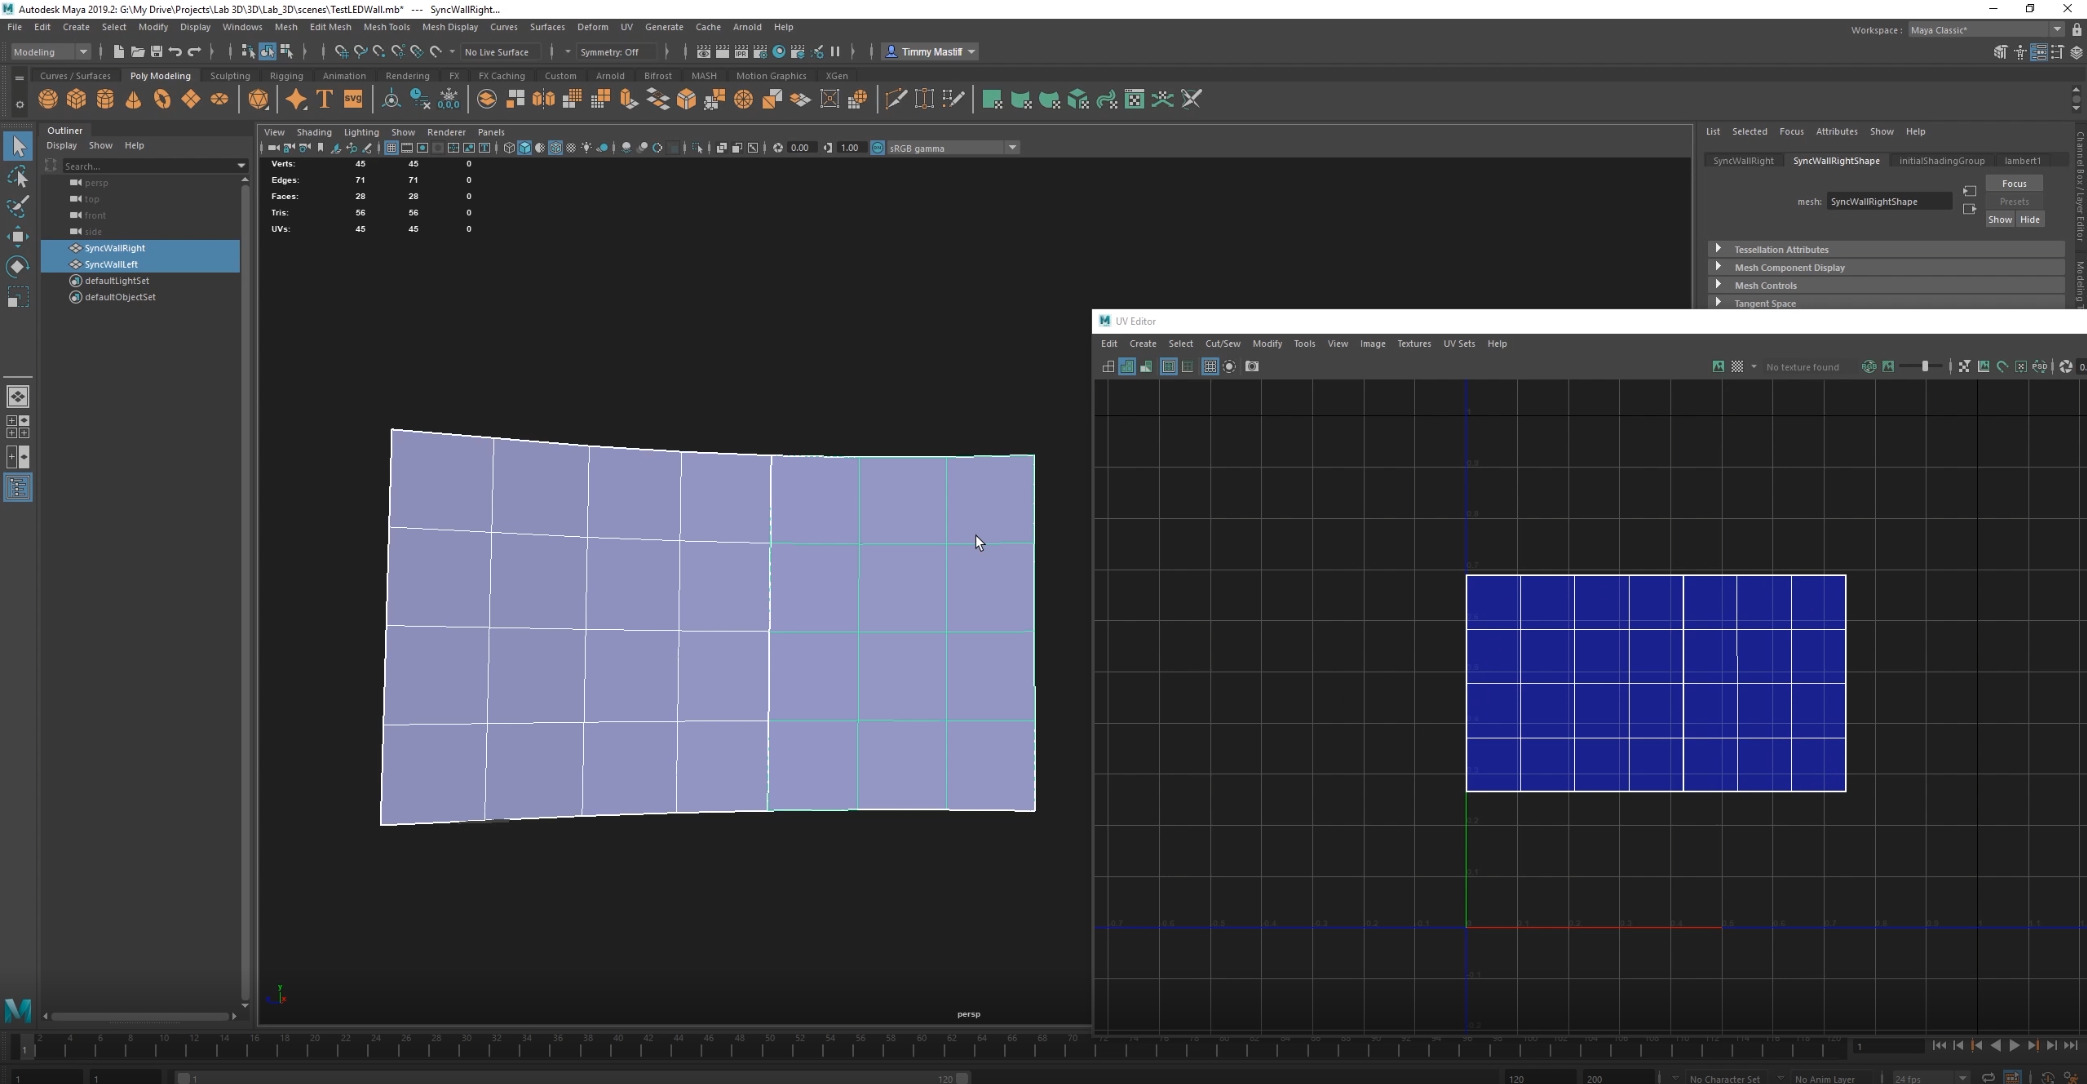Open the sRGB gamma view transform dropdown
The image size is (2087, 1084).
coord(1012,148)
